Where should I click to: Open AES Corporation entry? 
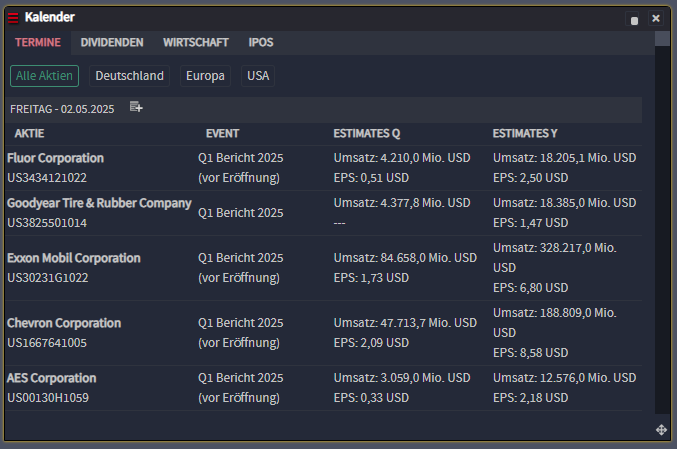point(51,378)
